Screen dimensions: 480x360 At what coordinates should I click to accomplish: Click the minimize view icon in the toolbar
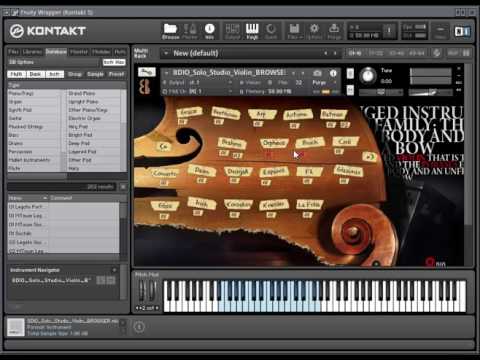(440, 31)
